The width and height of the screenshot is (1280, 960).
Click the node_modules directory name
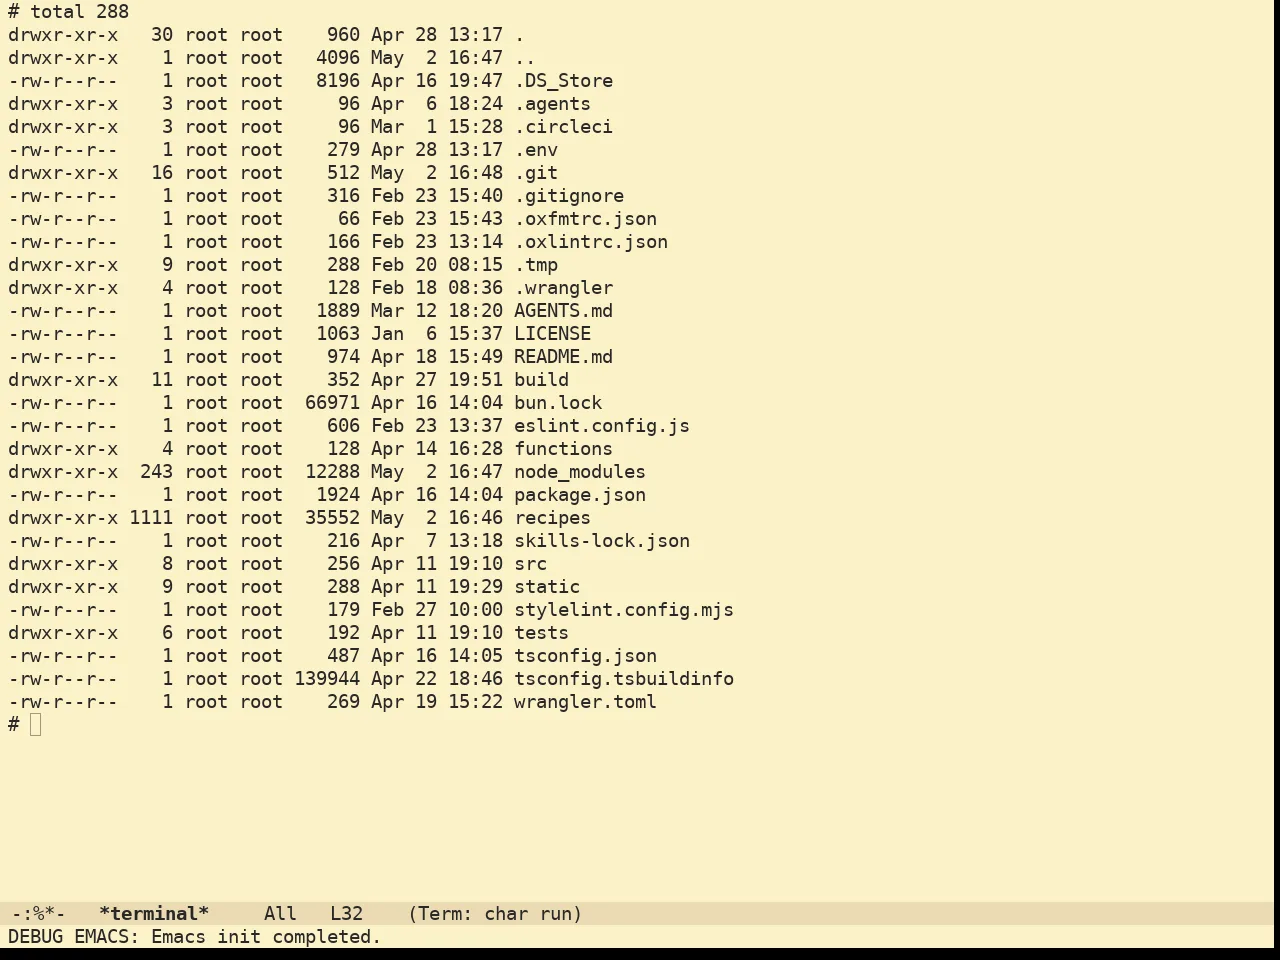coord(580,472)
